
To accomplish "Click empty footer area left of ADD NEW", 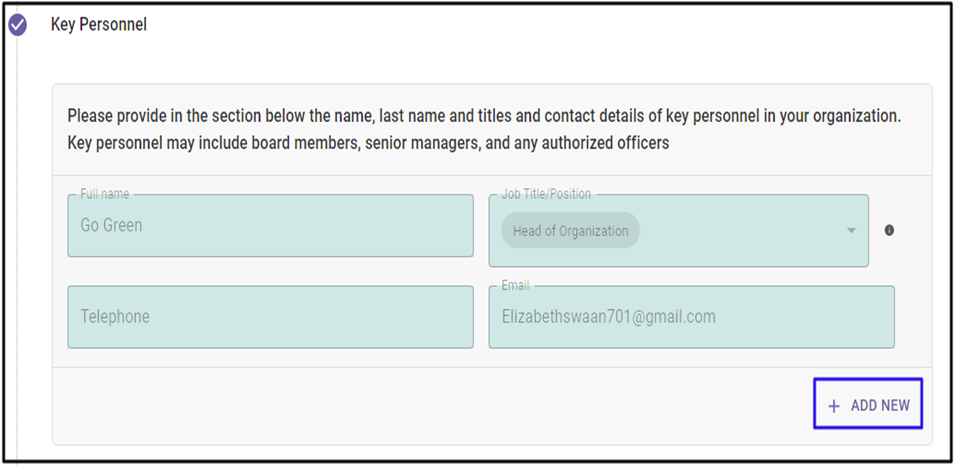I will pos(432,404).
